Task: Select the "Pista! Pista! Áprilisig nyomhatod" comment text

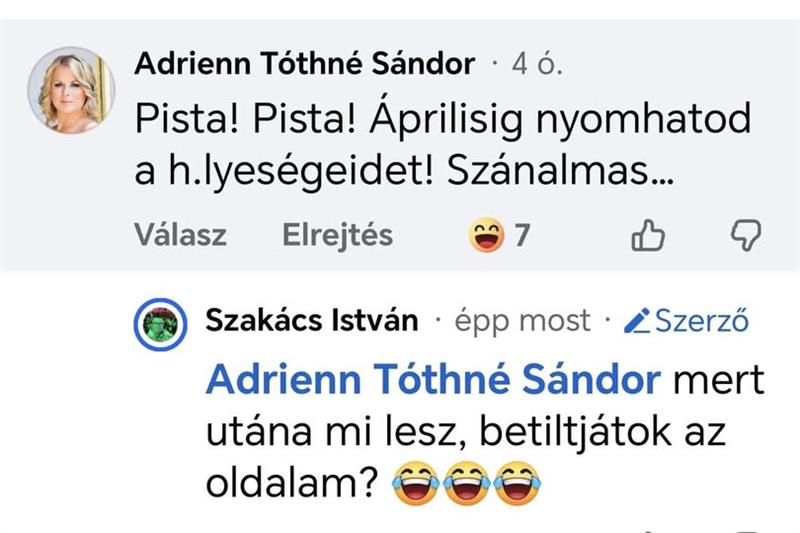Action: click(442, 120)
